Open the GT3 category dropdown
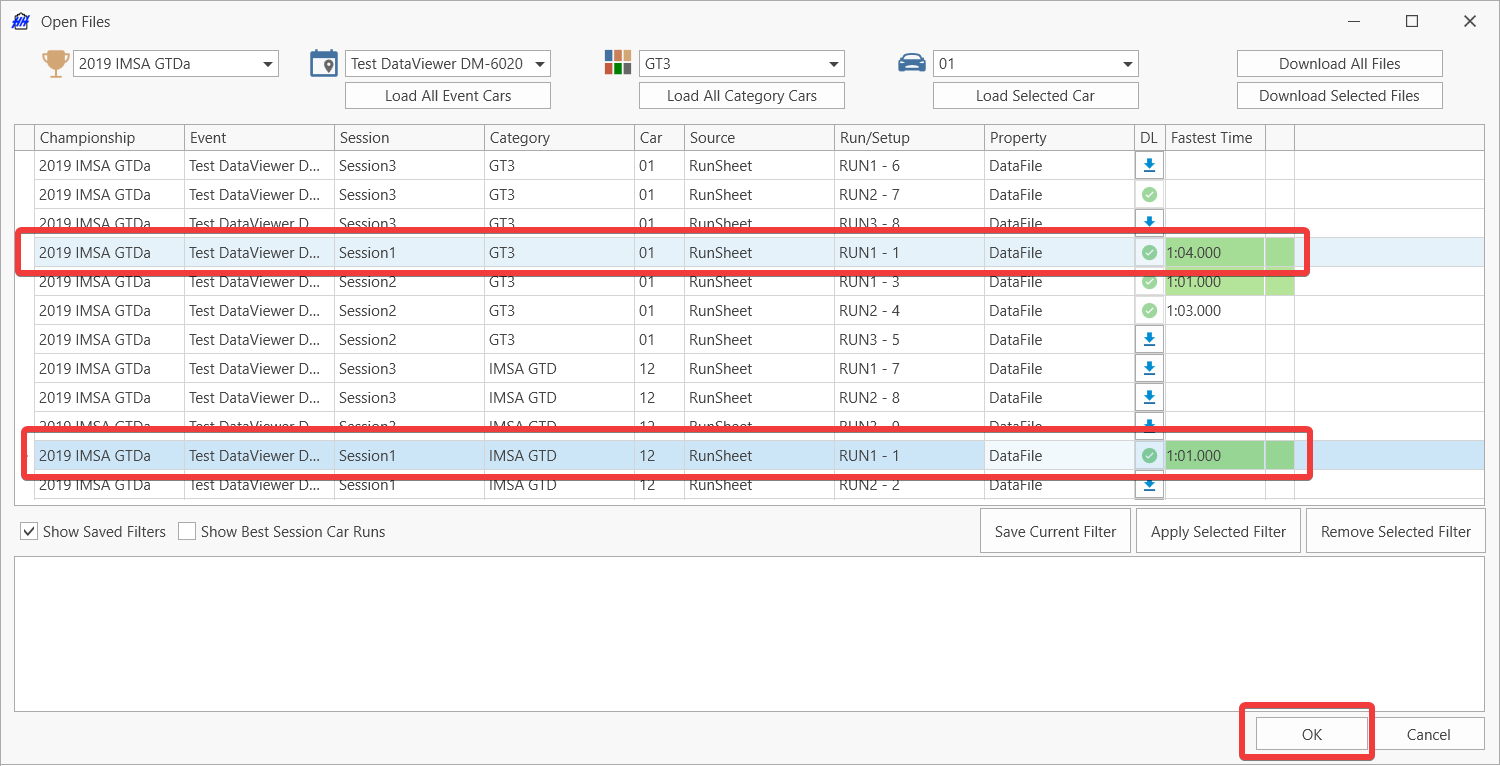 [x=742, y=64]
